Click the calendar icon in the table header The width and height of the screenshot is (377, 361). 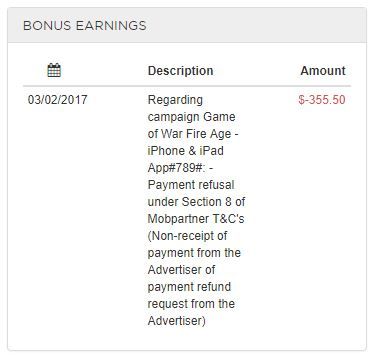coord(54,70)
